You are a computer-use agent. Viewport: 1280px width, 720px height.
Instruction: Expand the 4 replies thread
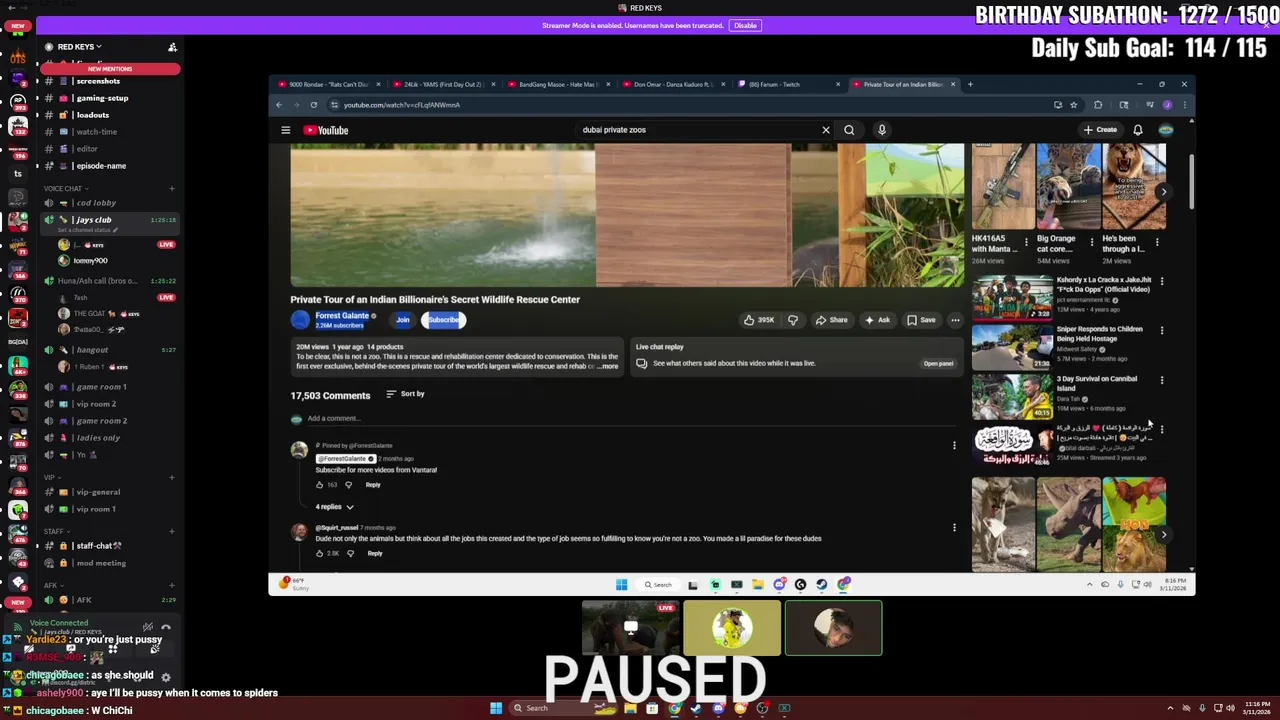pyautogui.click(x=335, y=507)
